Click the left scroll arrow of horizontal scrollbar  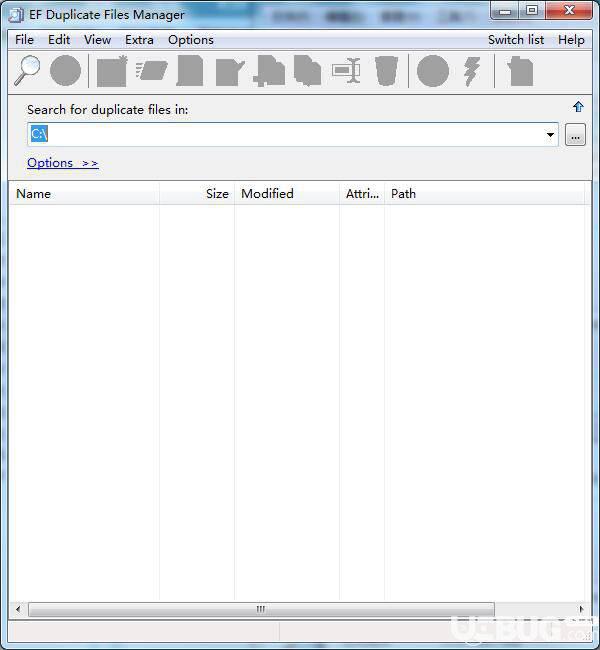pyautogui.click(x=18, y=609)
